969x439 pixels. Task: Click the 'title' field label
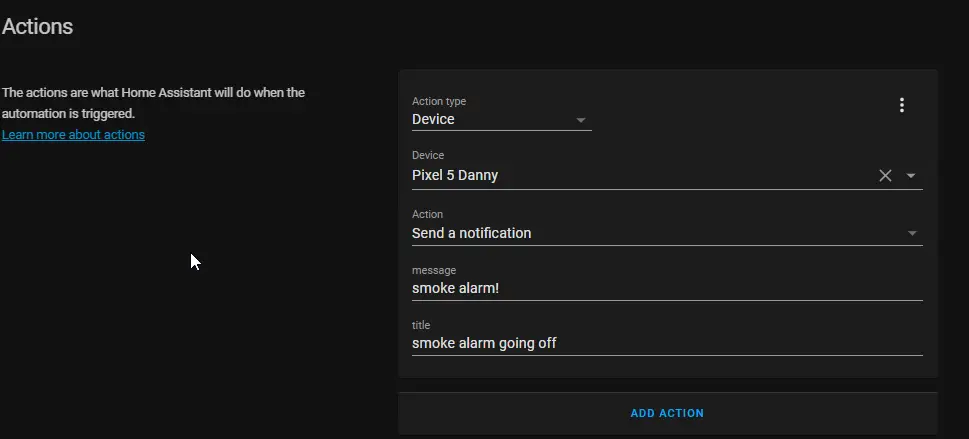(421, 325)
